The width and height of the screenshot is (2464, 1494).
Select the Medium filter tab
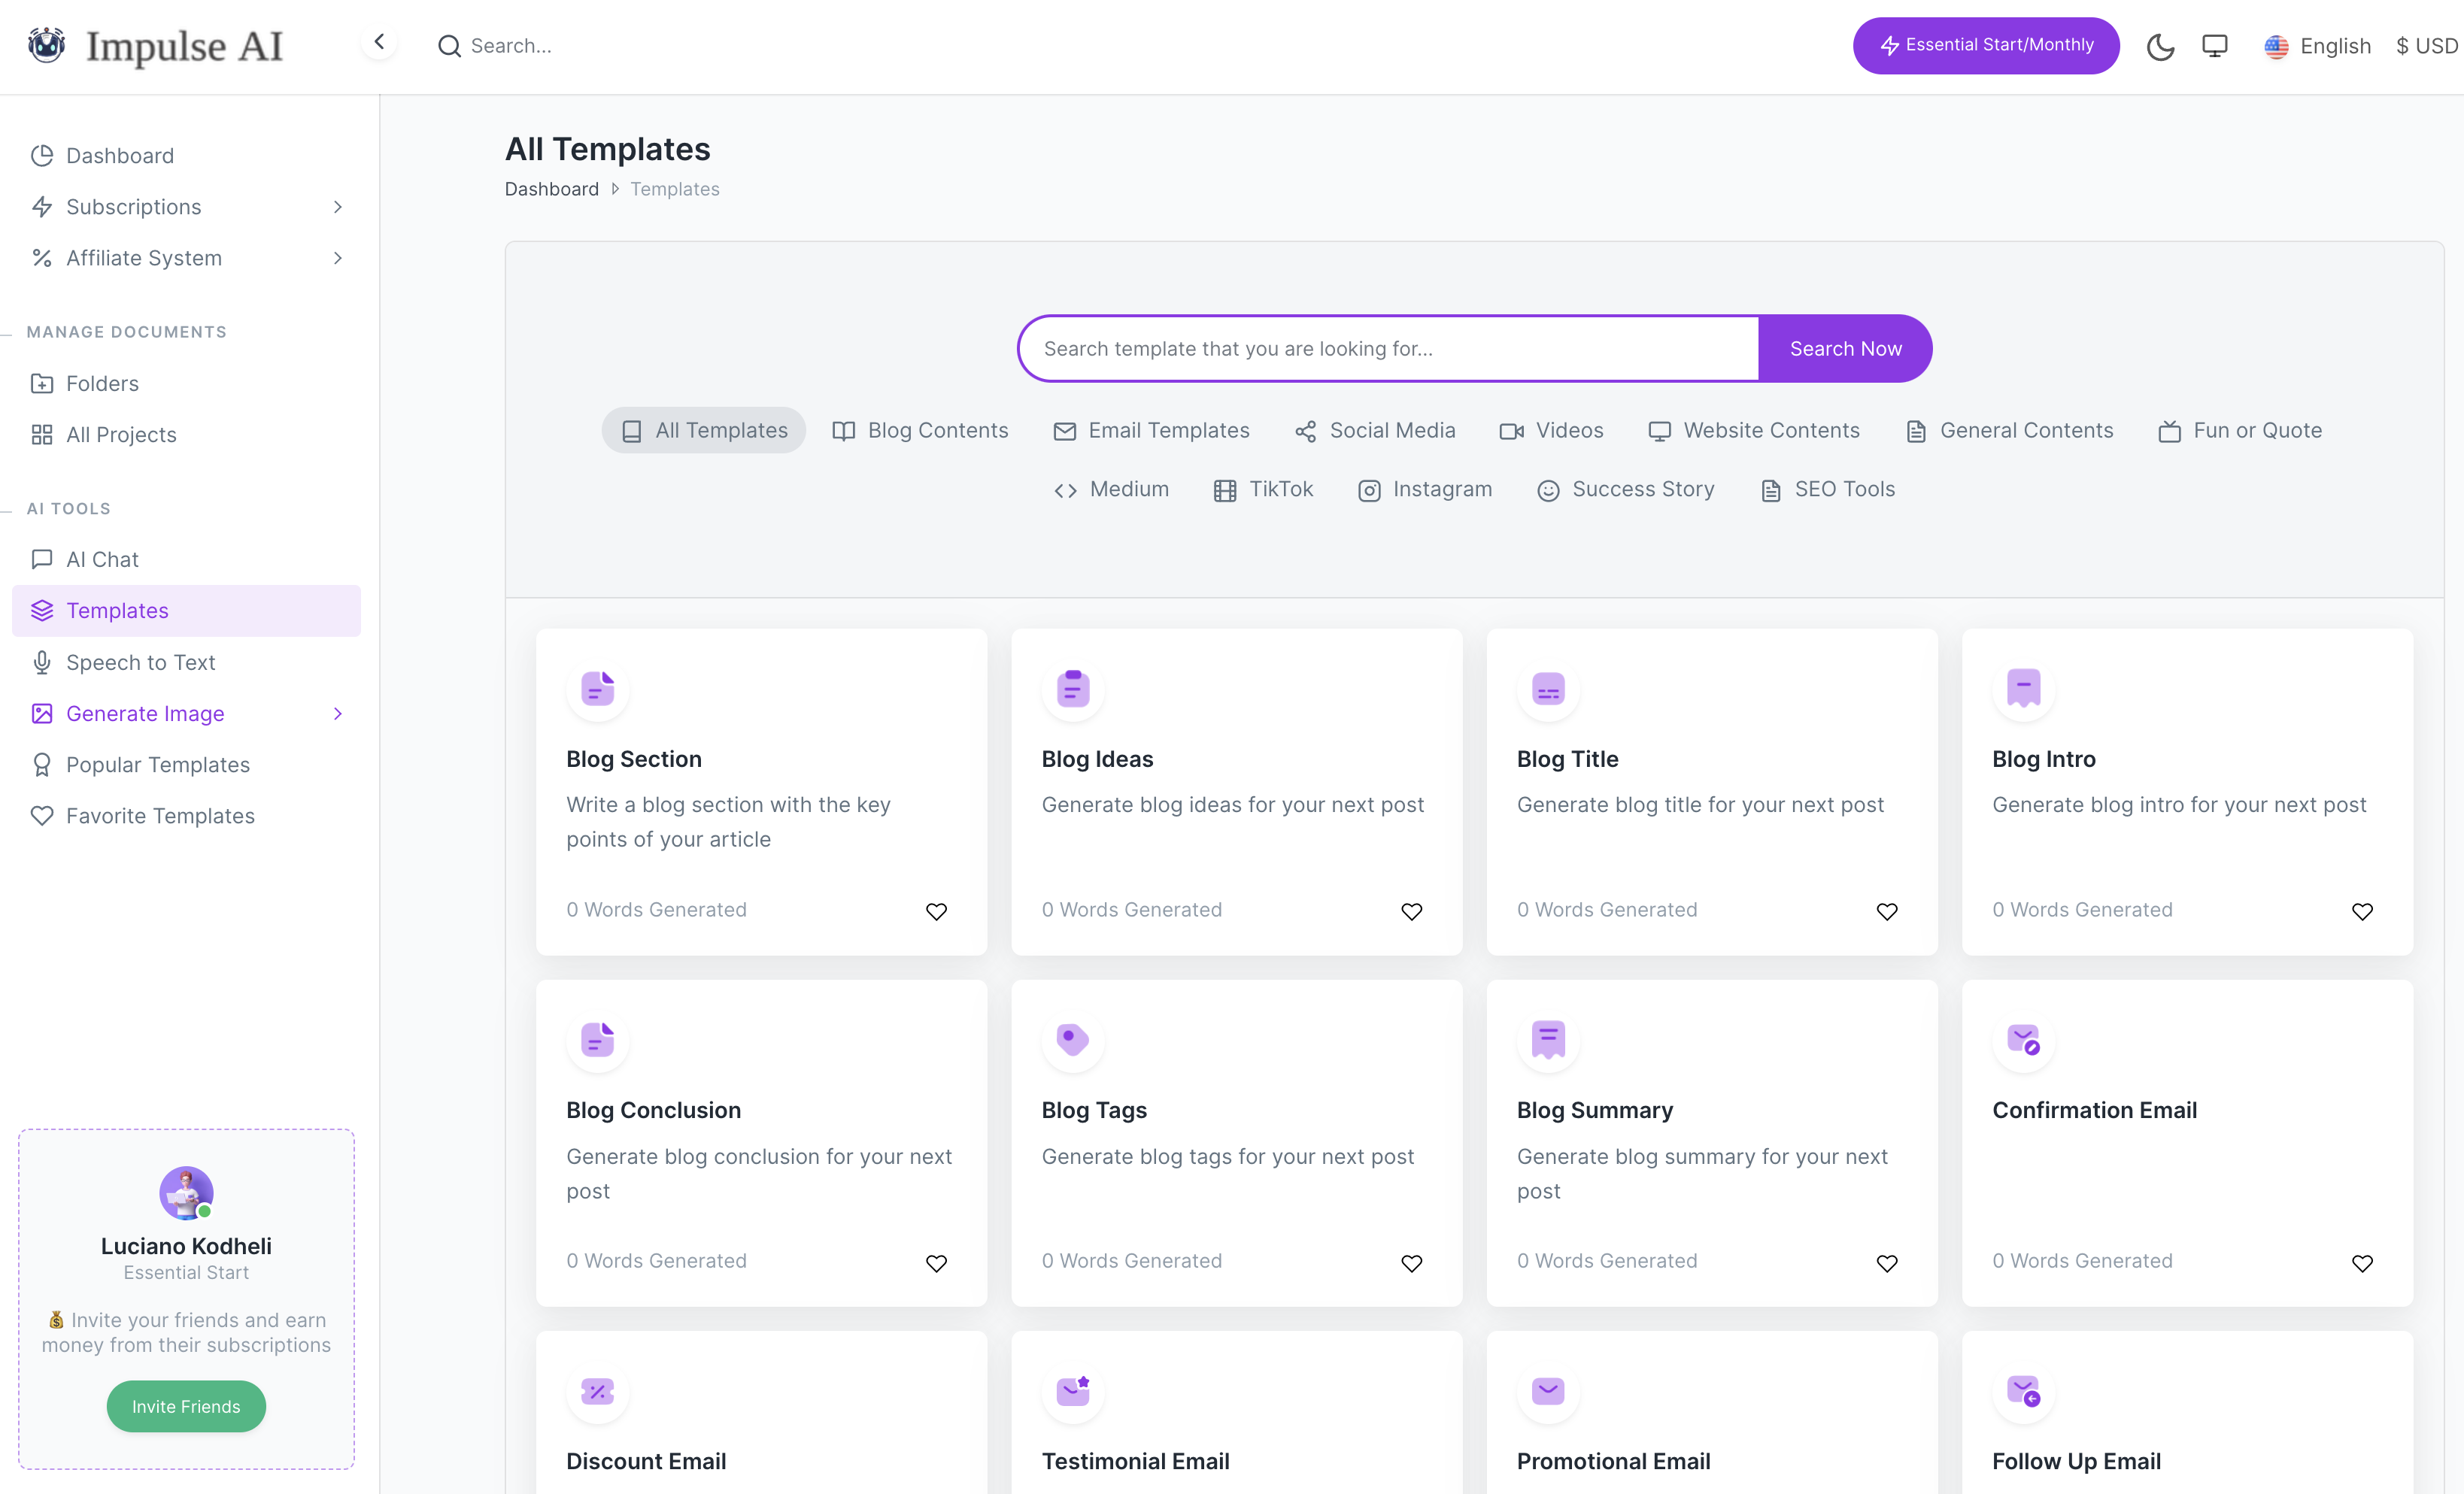click(1111, 489)
